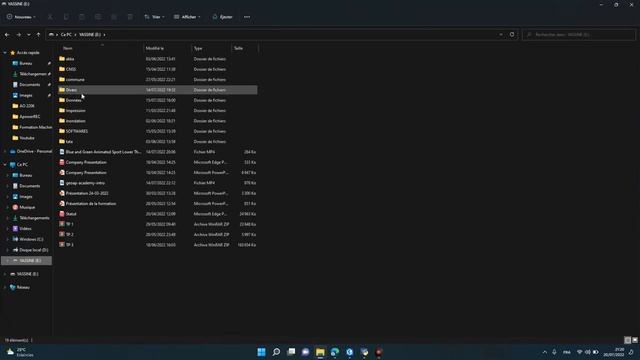Click the Paste icon in toolbar
640x360 pixels.
point(82,17)
